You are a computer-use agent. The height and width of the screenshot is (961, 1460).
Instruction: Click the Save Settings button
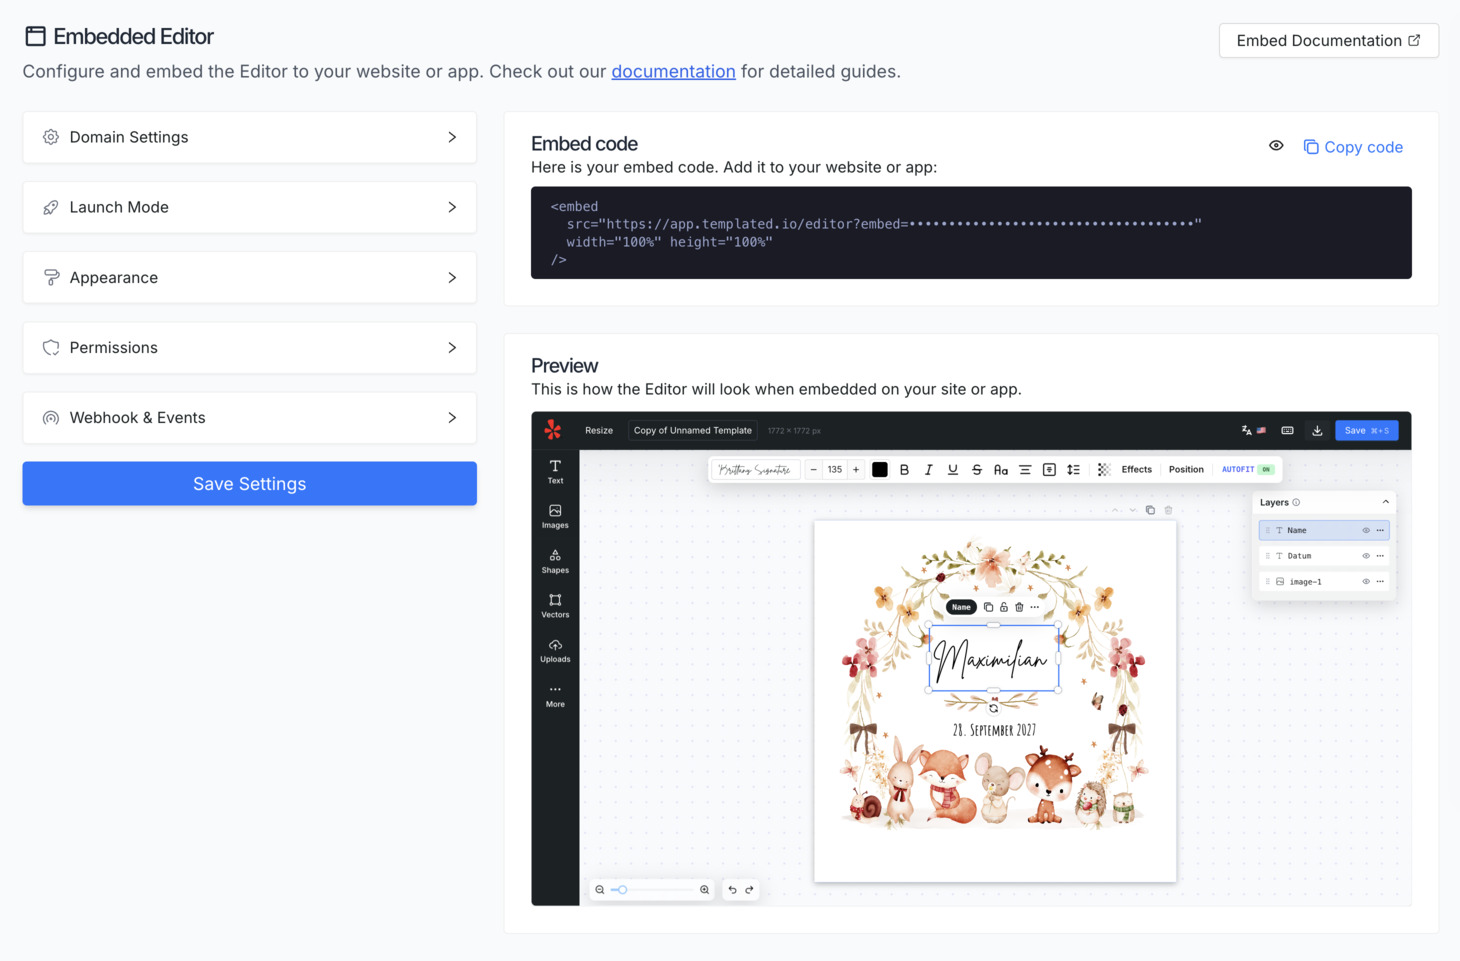coord(249,483)
